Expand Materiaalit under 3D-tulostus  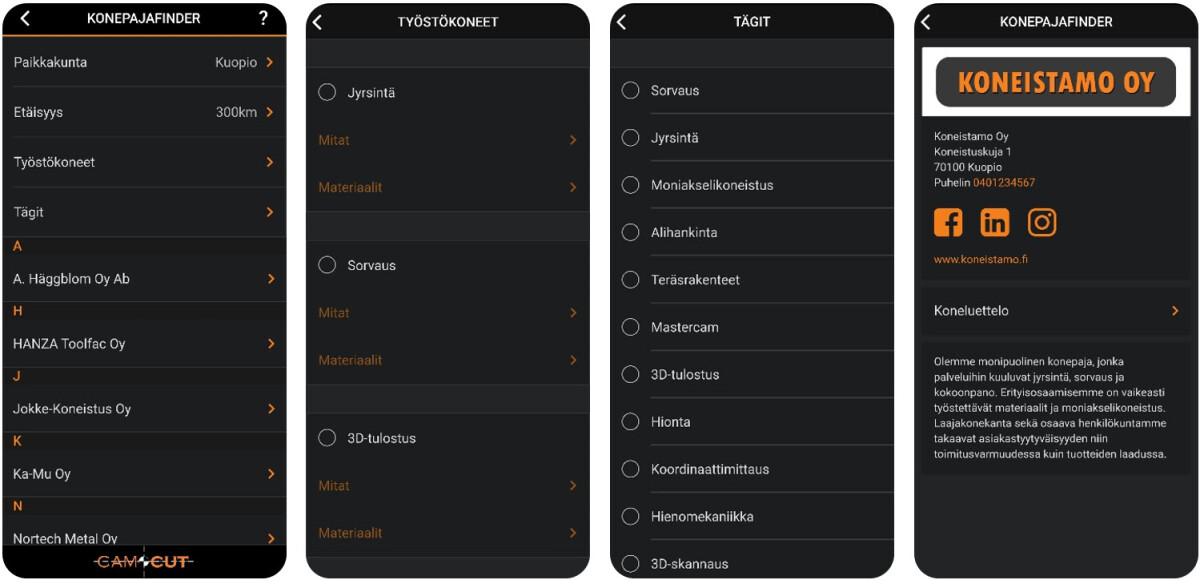(x=447, y=533)
